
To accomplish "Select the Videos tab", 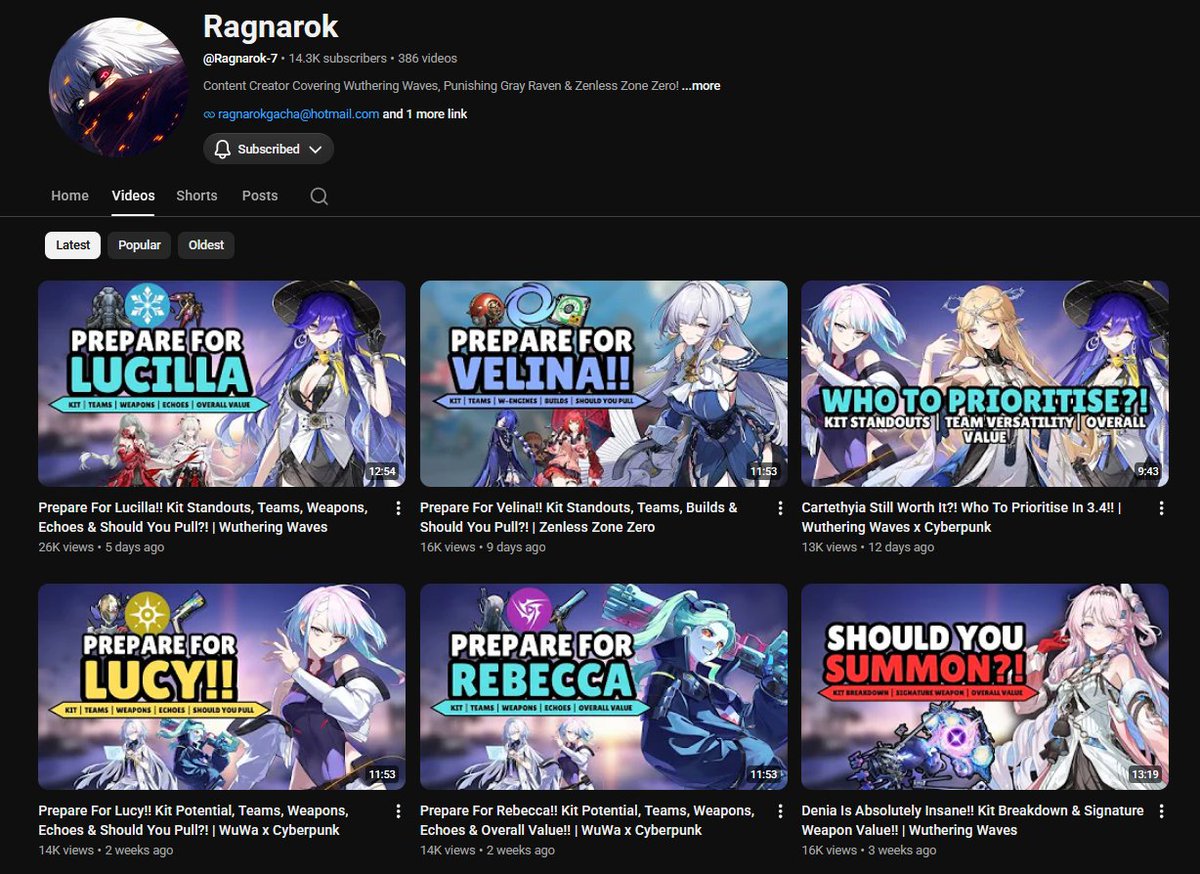I will tap(133, 196).
